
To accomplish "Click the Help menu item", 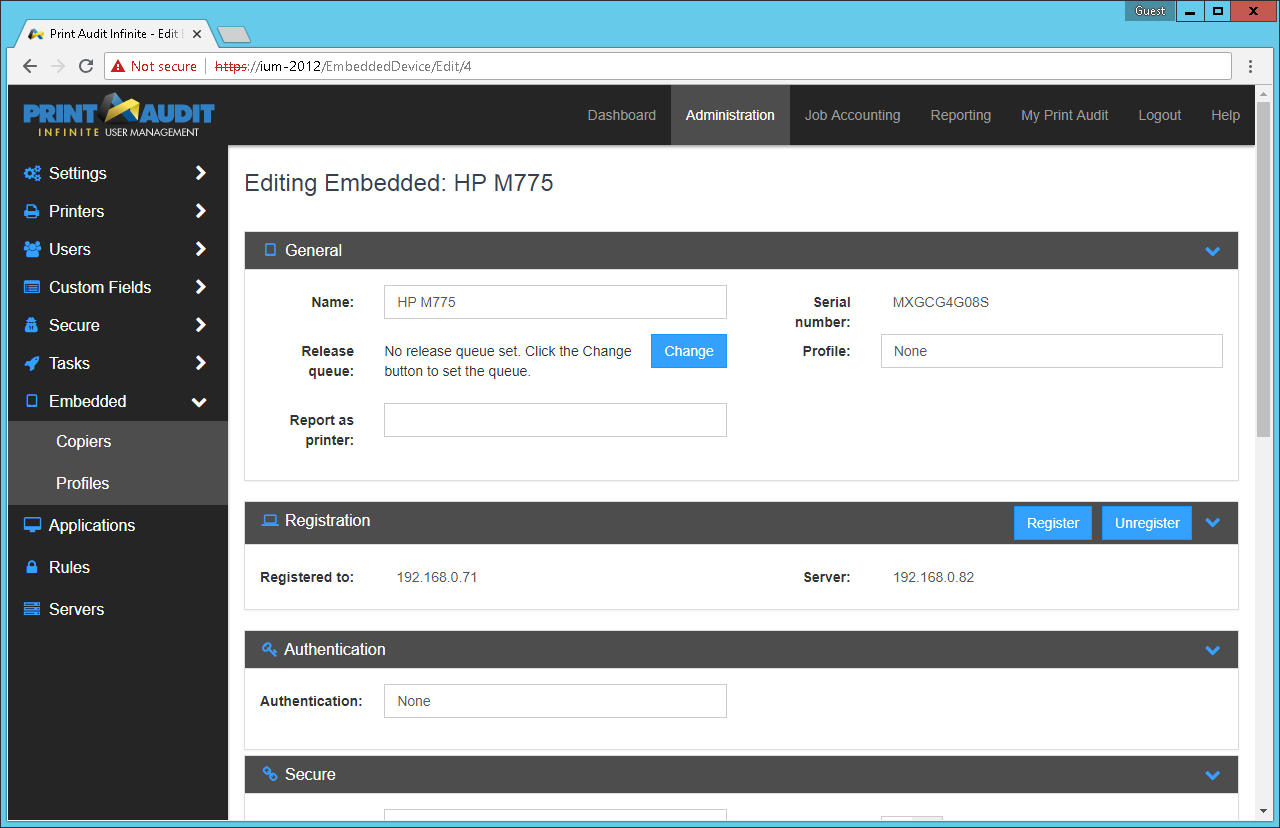I will pos(1225,115).
